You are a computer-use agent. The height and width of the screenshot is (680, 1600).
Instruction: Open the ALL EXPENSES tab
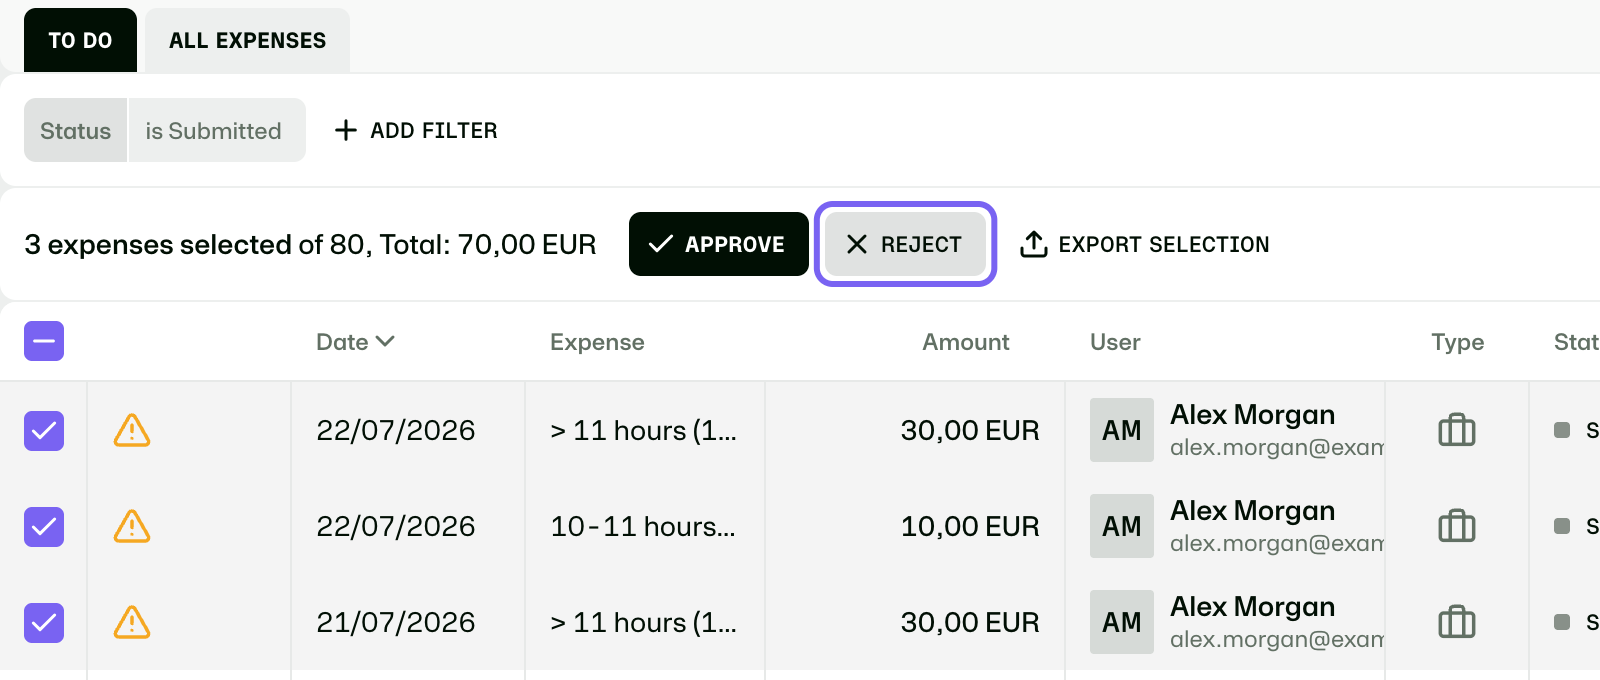pyautogui.click(x=247, y=40)
